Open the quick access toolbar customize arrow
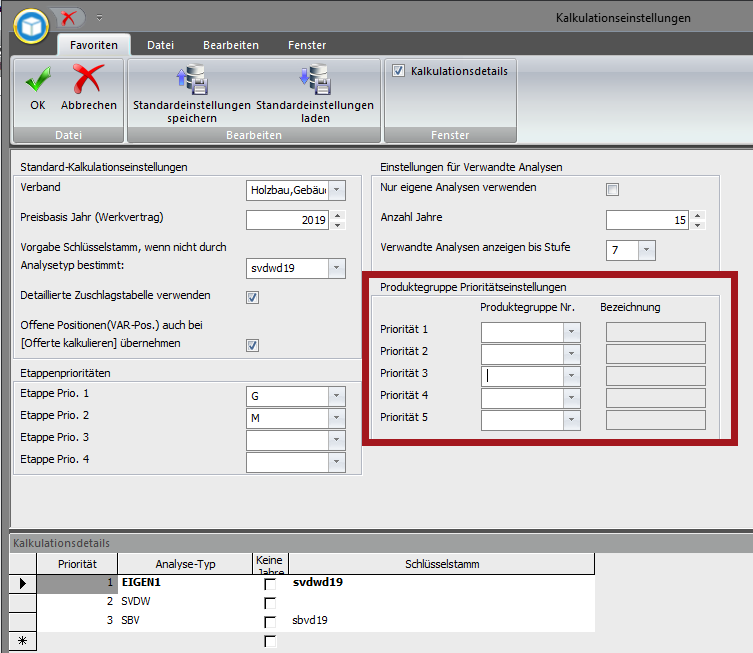Image resolution: width=753 pixels, height=653 pixels. click(99, 18)
